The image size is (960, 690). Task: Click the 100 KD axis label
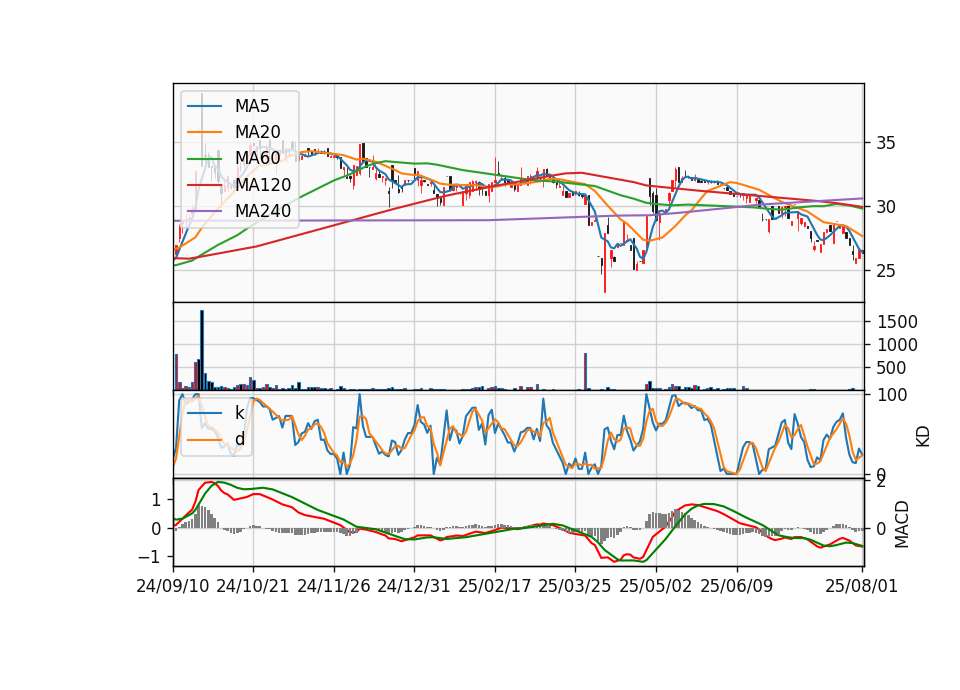(892, 395)
